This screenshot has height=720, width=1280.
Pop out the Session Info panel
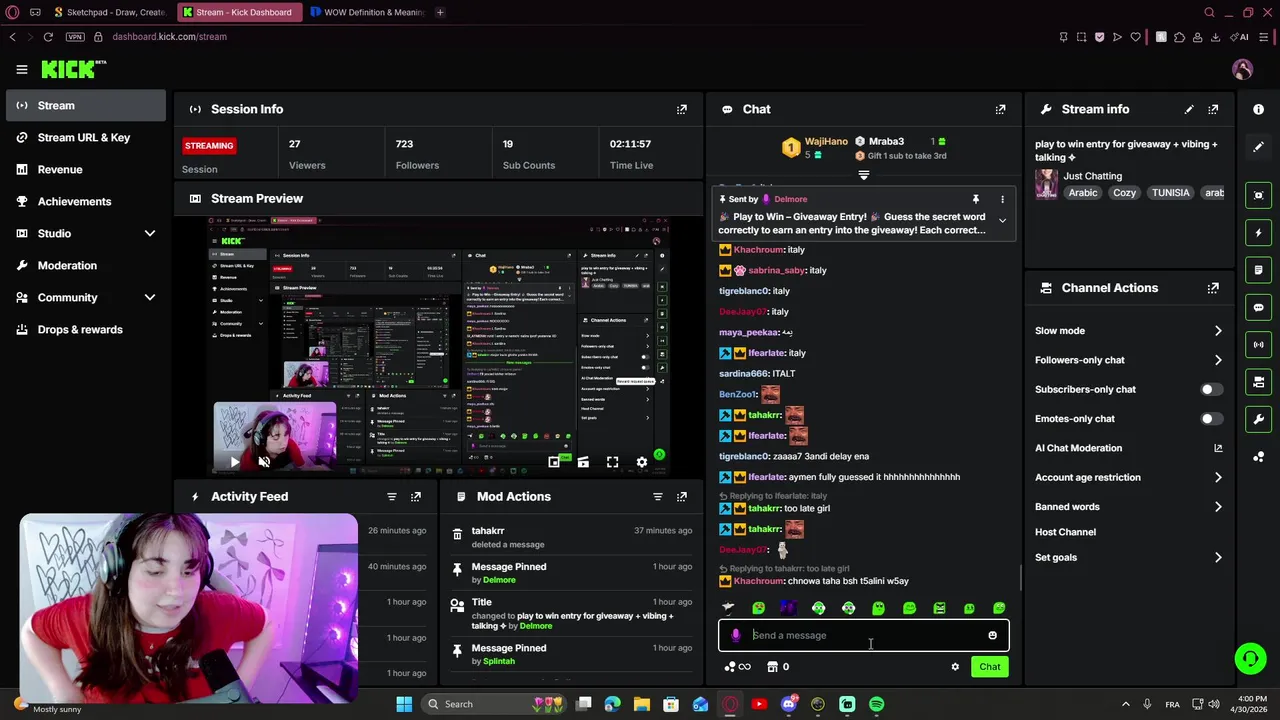coord(682,109)
